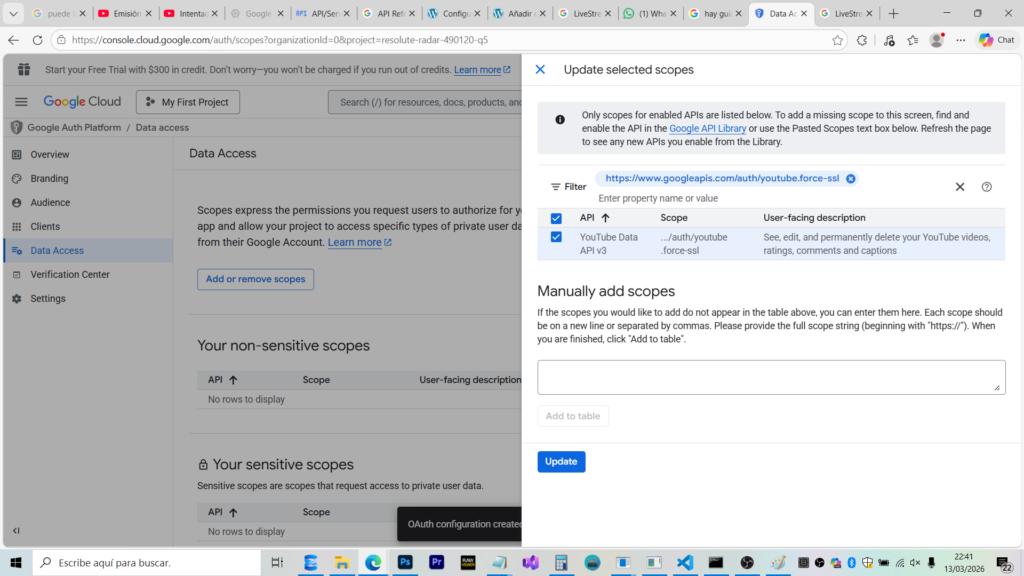The width and height of the screenshot is (1024, 576).
Task: Reload the page with the refresh icon
Action: (x=37, y=40)
